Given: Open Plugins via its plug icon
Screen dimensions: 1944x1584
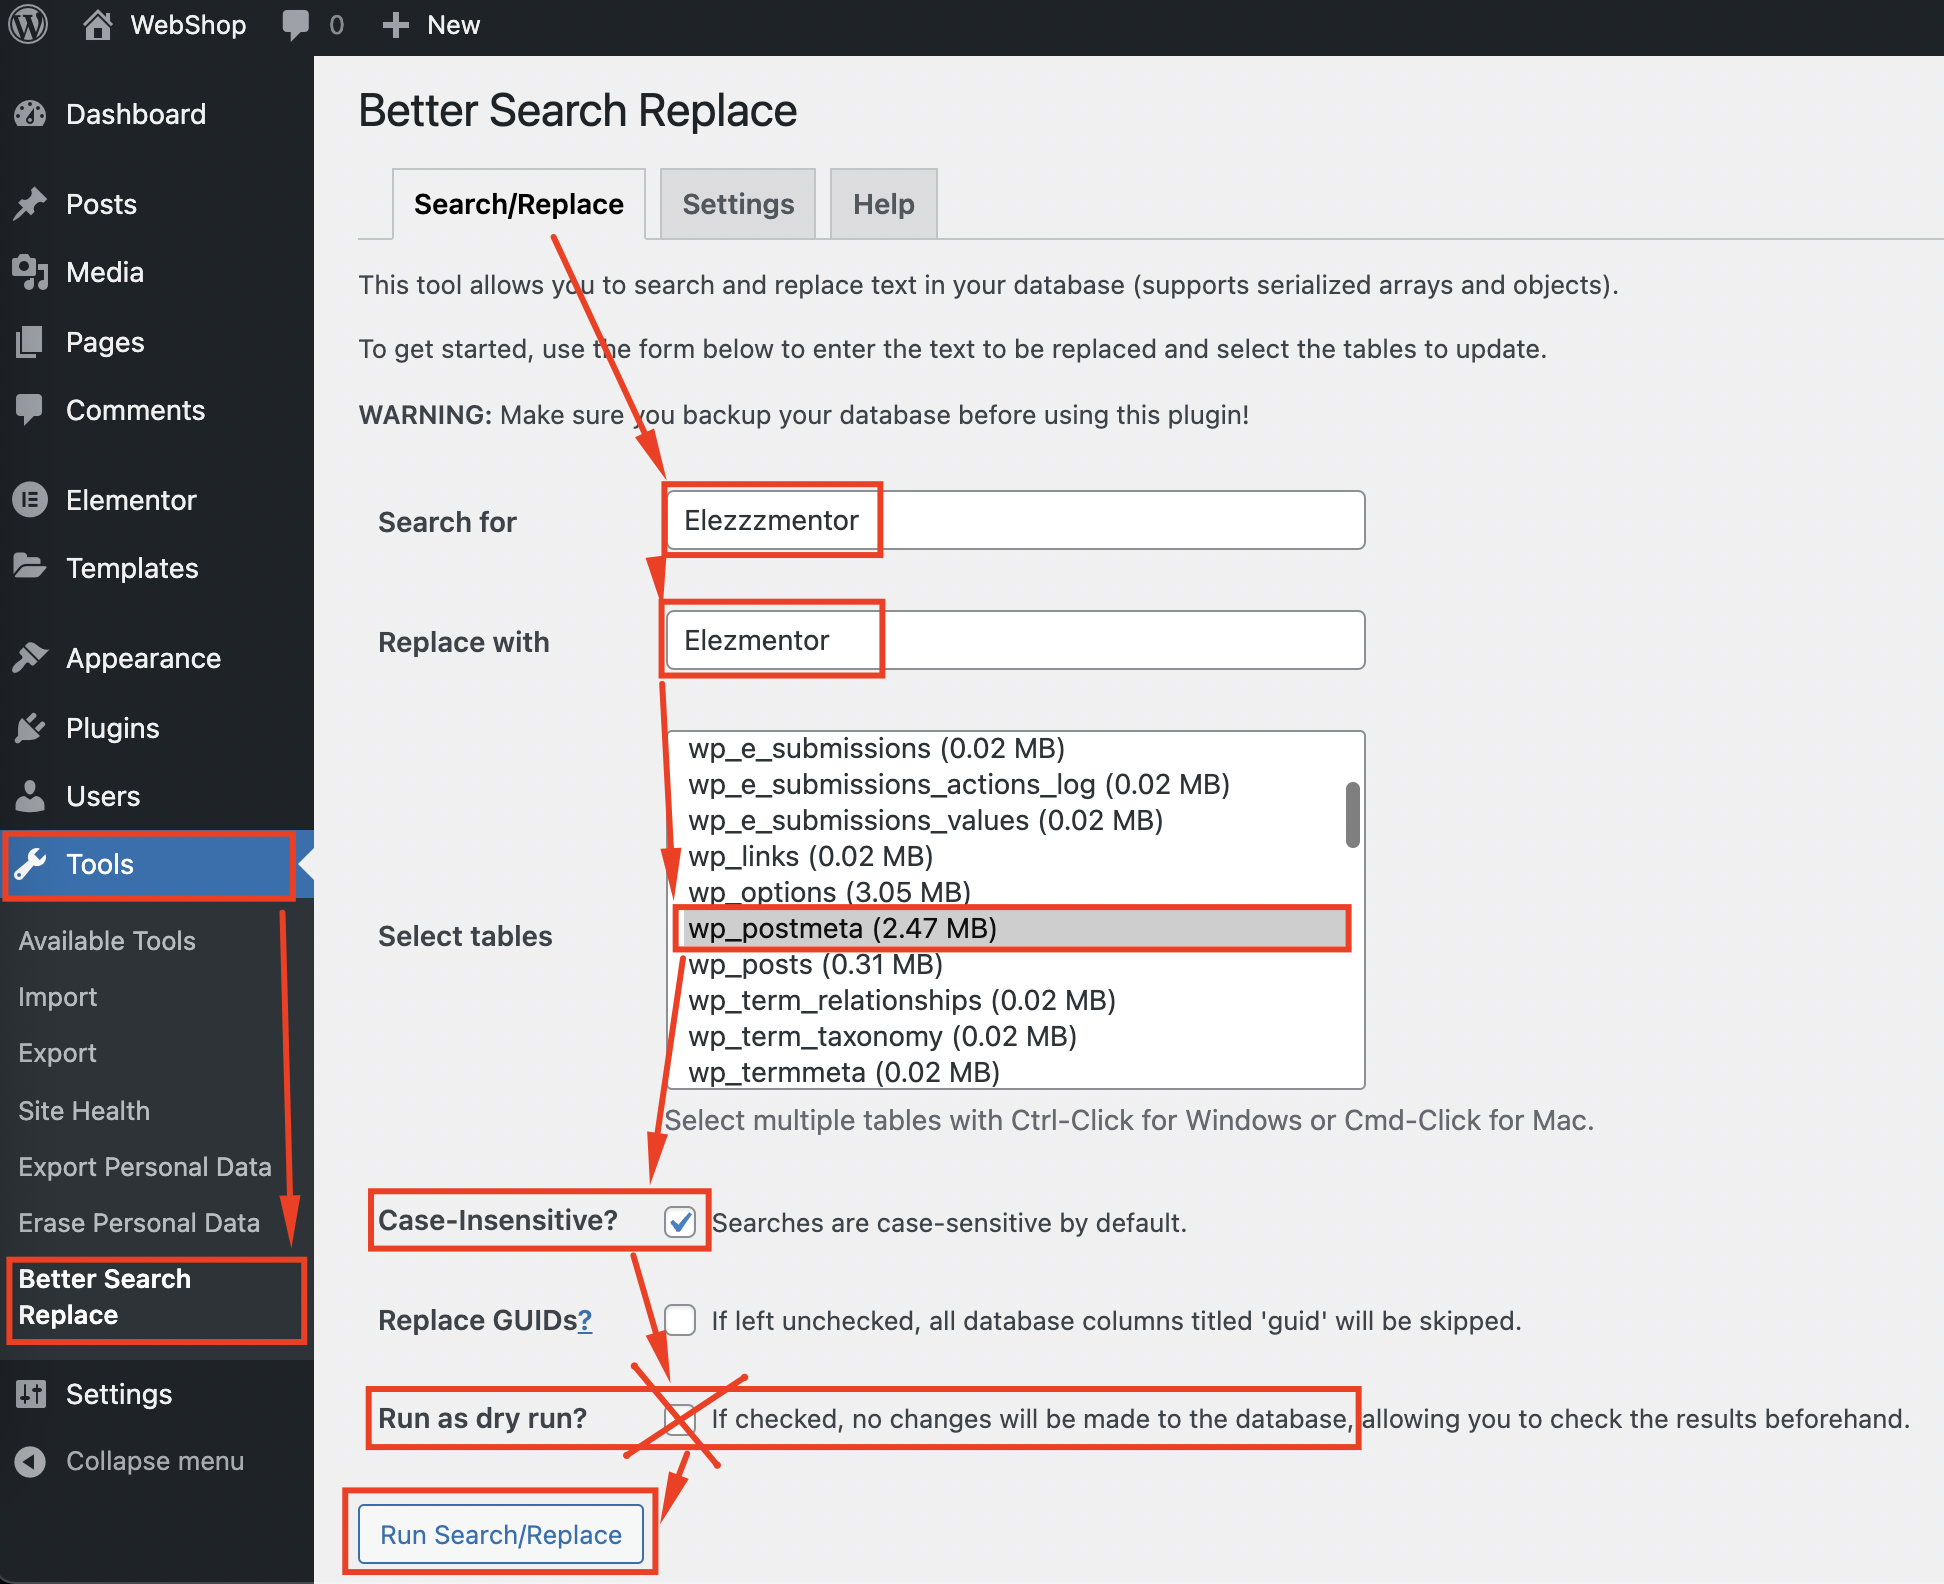Looking at the screenshot, I should pos(30,728).
